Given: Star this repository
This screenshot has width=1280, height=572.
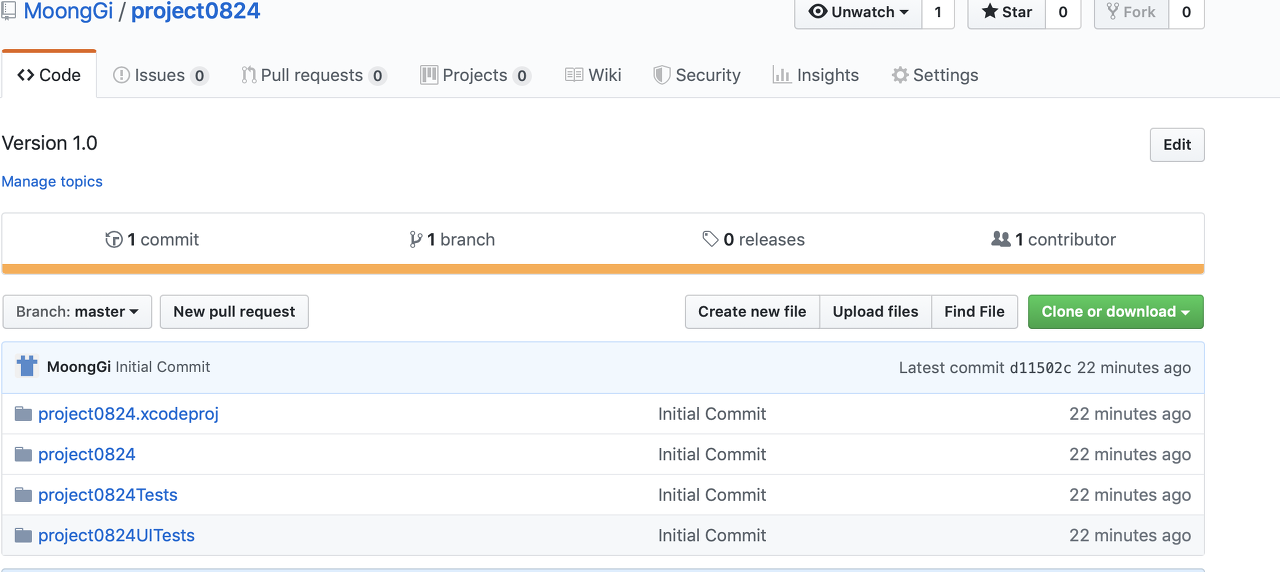Looking at the screenshot, I should (1007, 12).
